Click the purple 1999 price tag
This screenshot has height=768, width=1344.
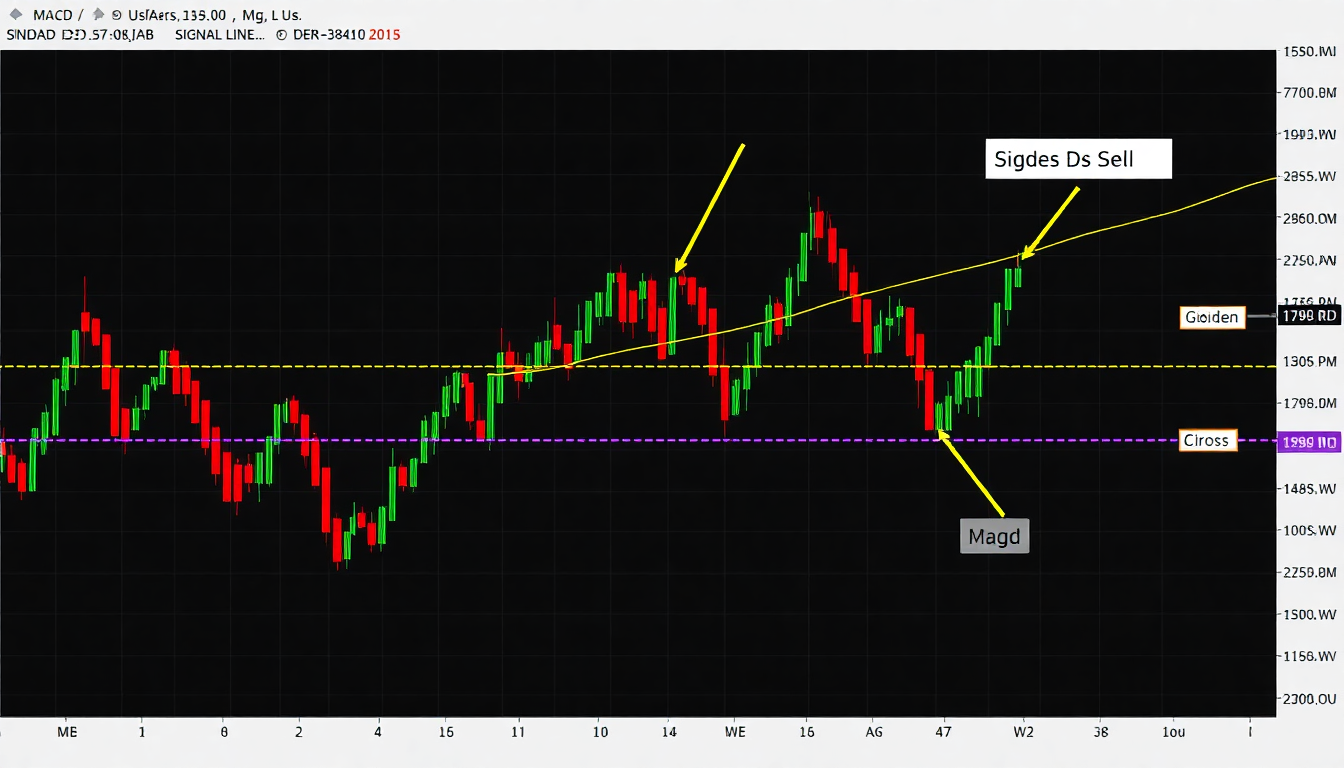(1310, 441)
